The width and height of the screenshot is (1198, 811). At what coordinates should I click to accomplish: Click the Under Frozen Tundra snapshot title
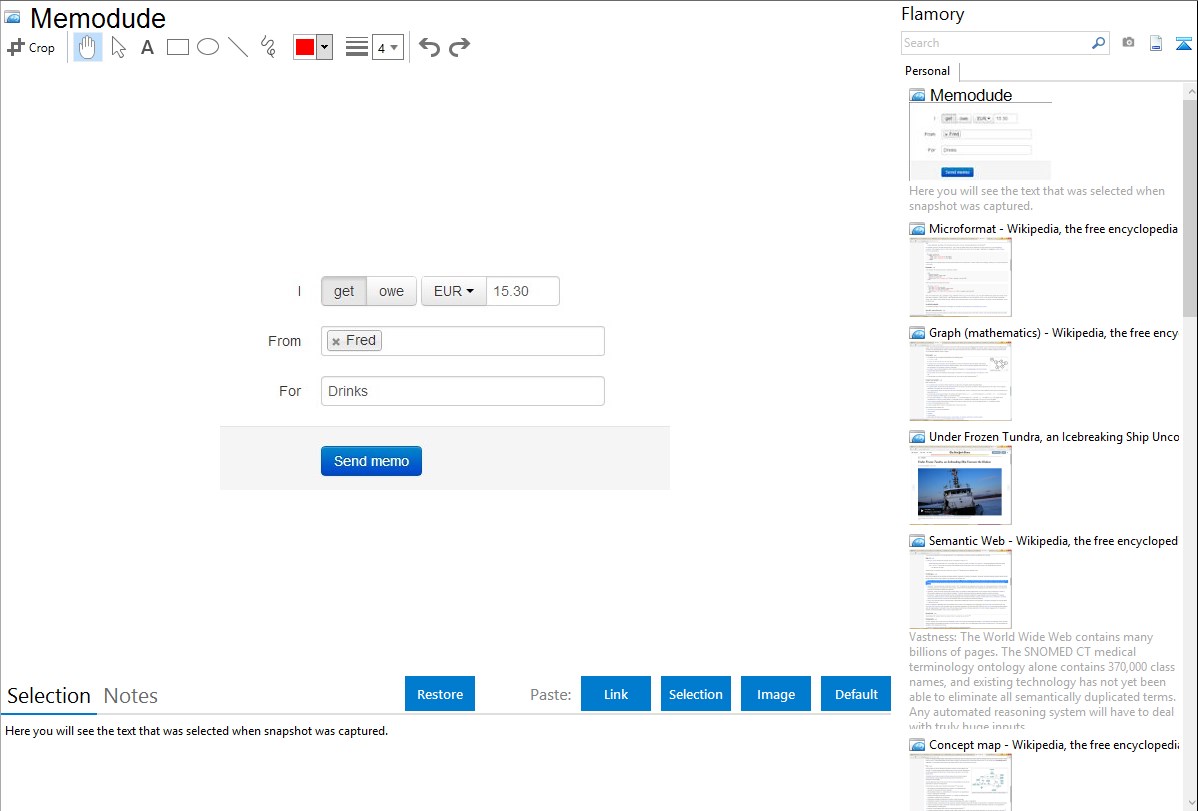1054,436
